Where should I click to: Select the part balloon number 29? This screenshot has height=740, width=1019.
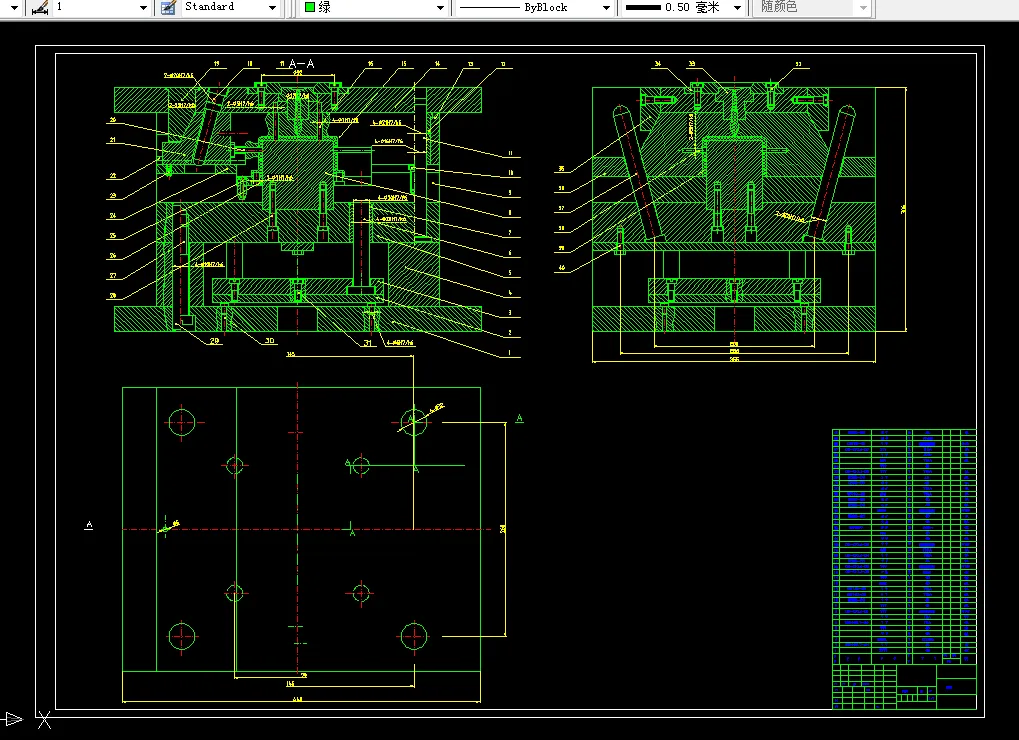pos(214,340)
